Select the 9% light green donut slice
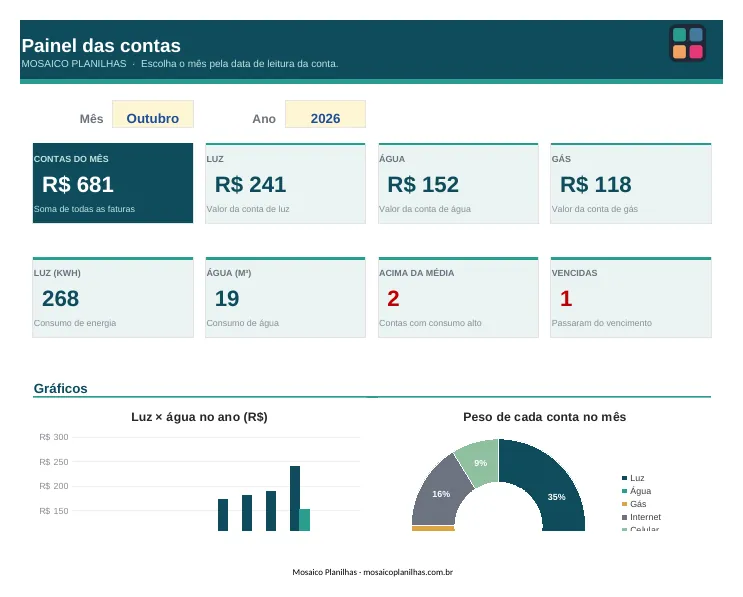 click(480, 463)
